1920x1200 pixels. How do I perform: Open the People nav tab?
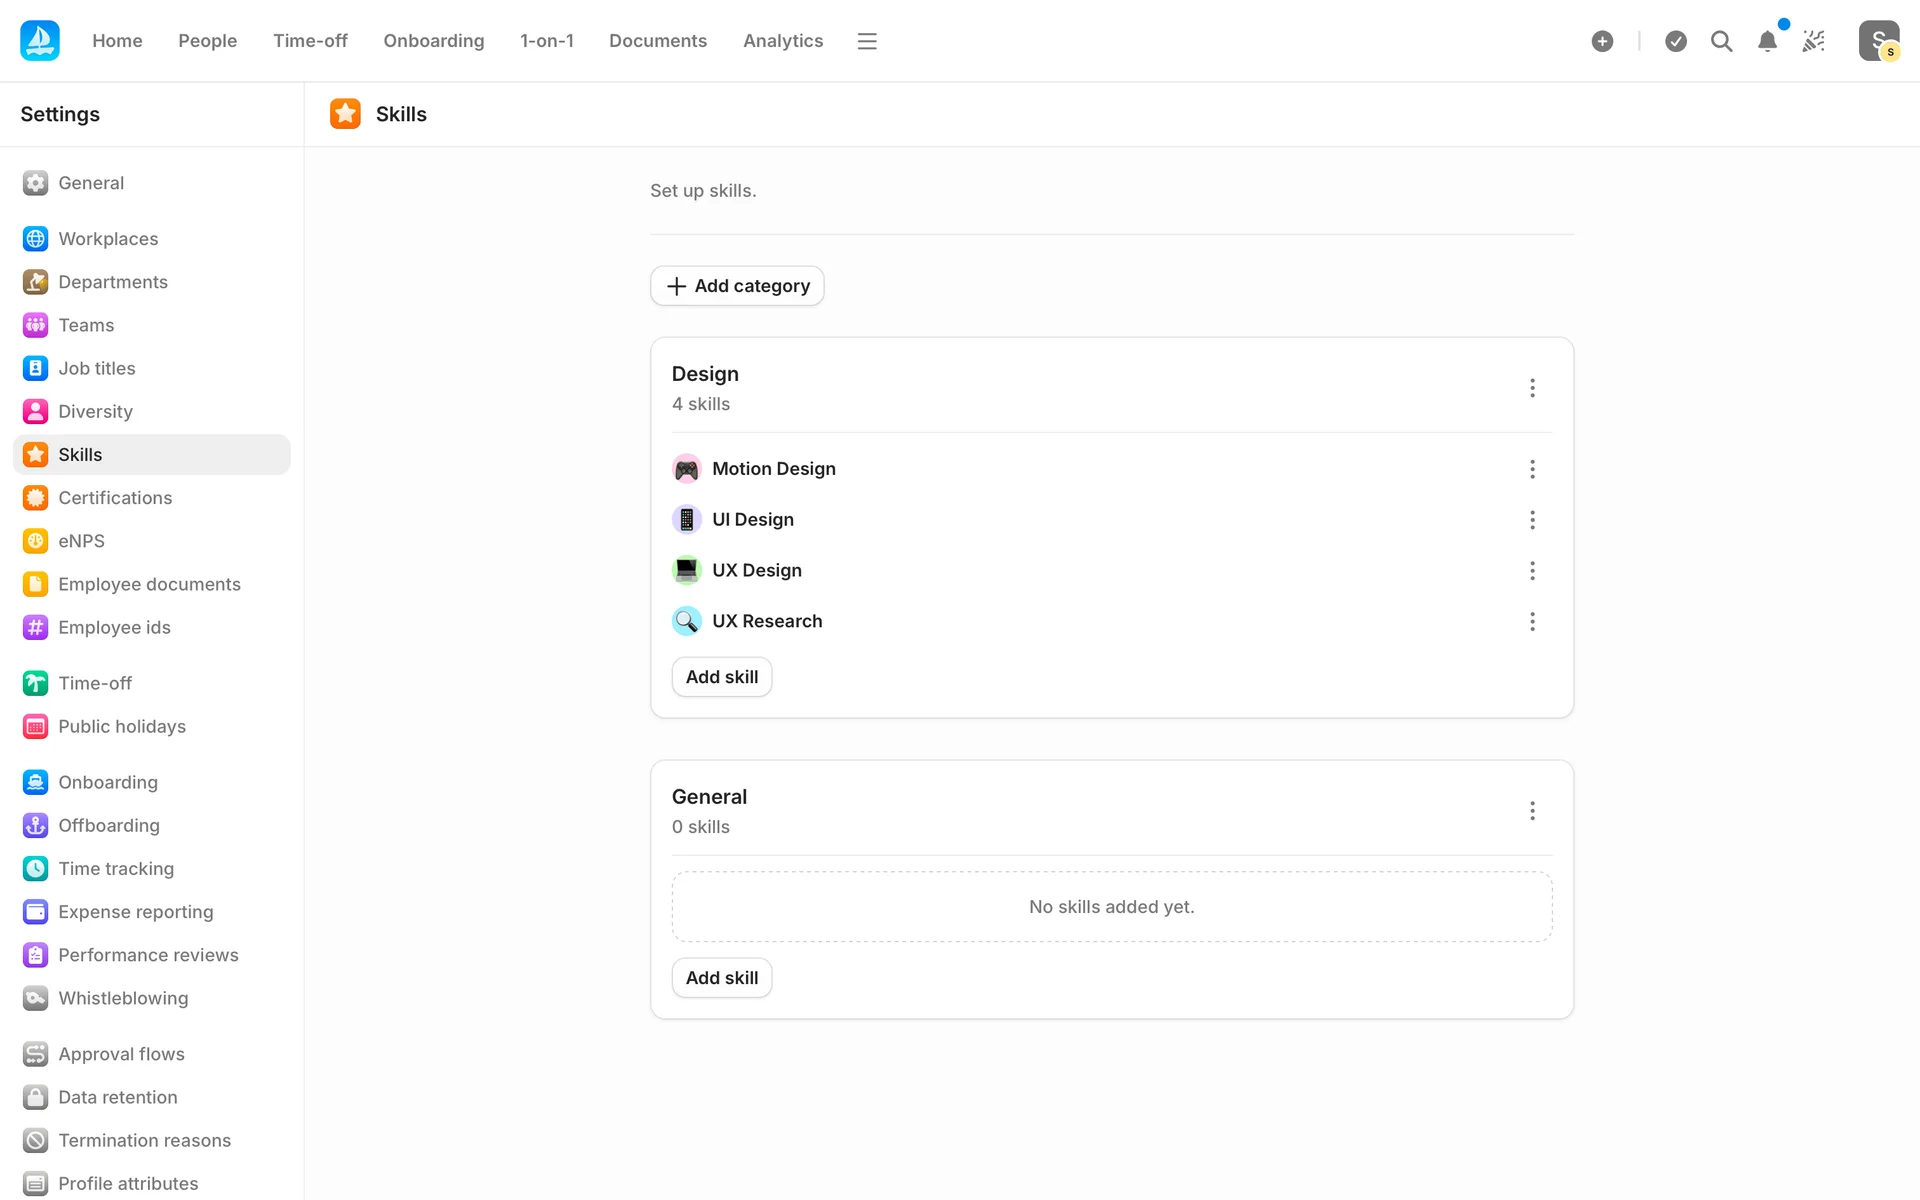(207, 41)
